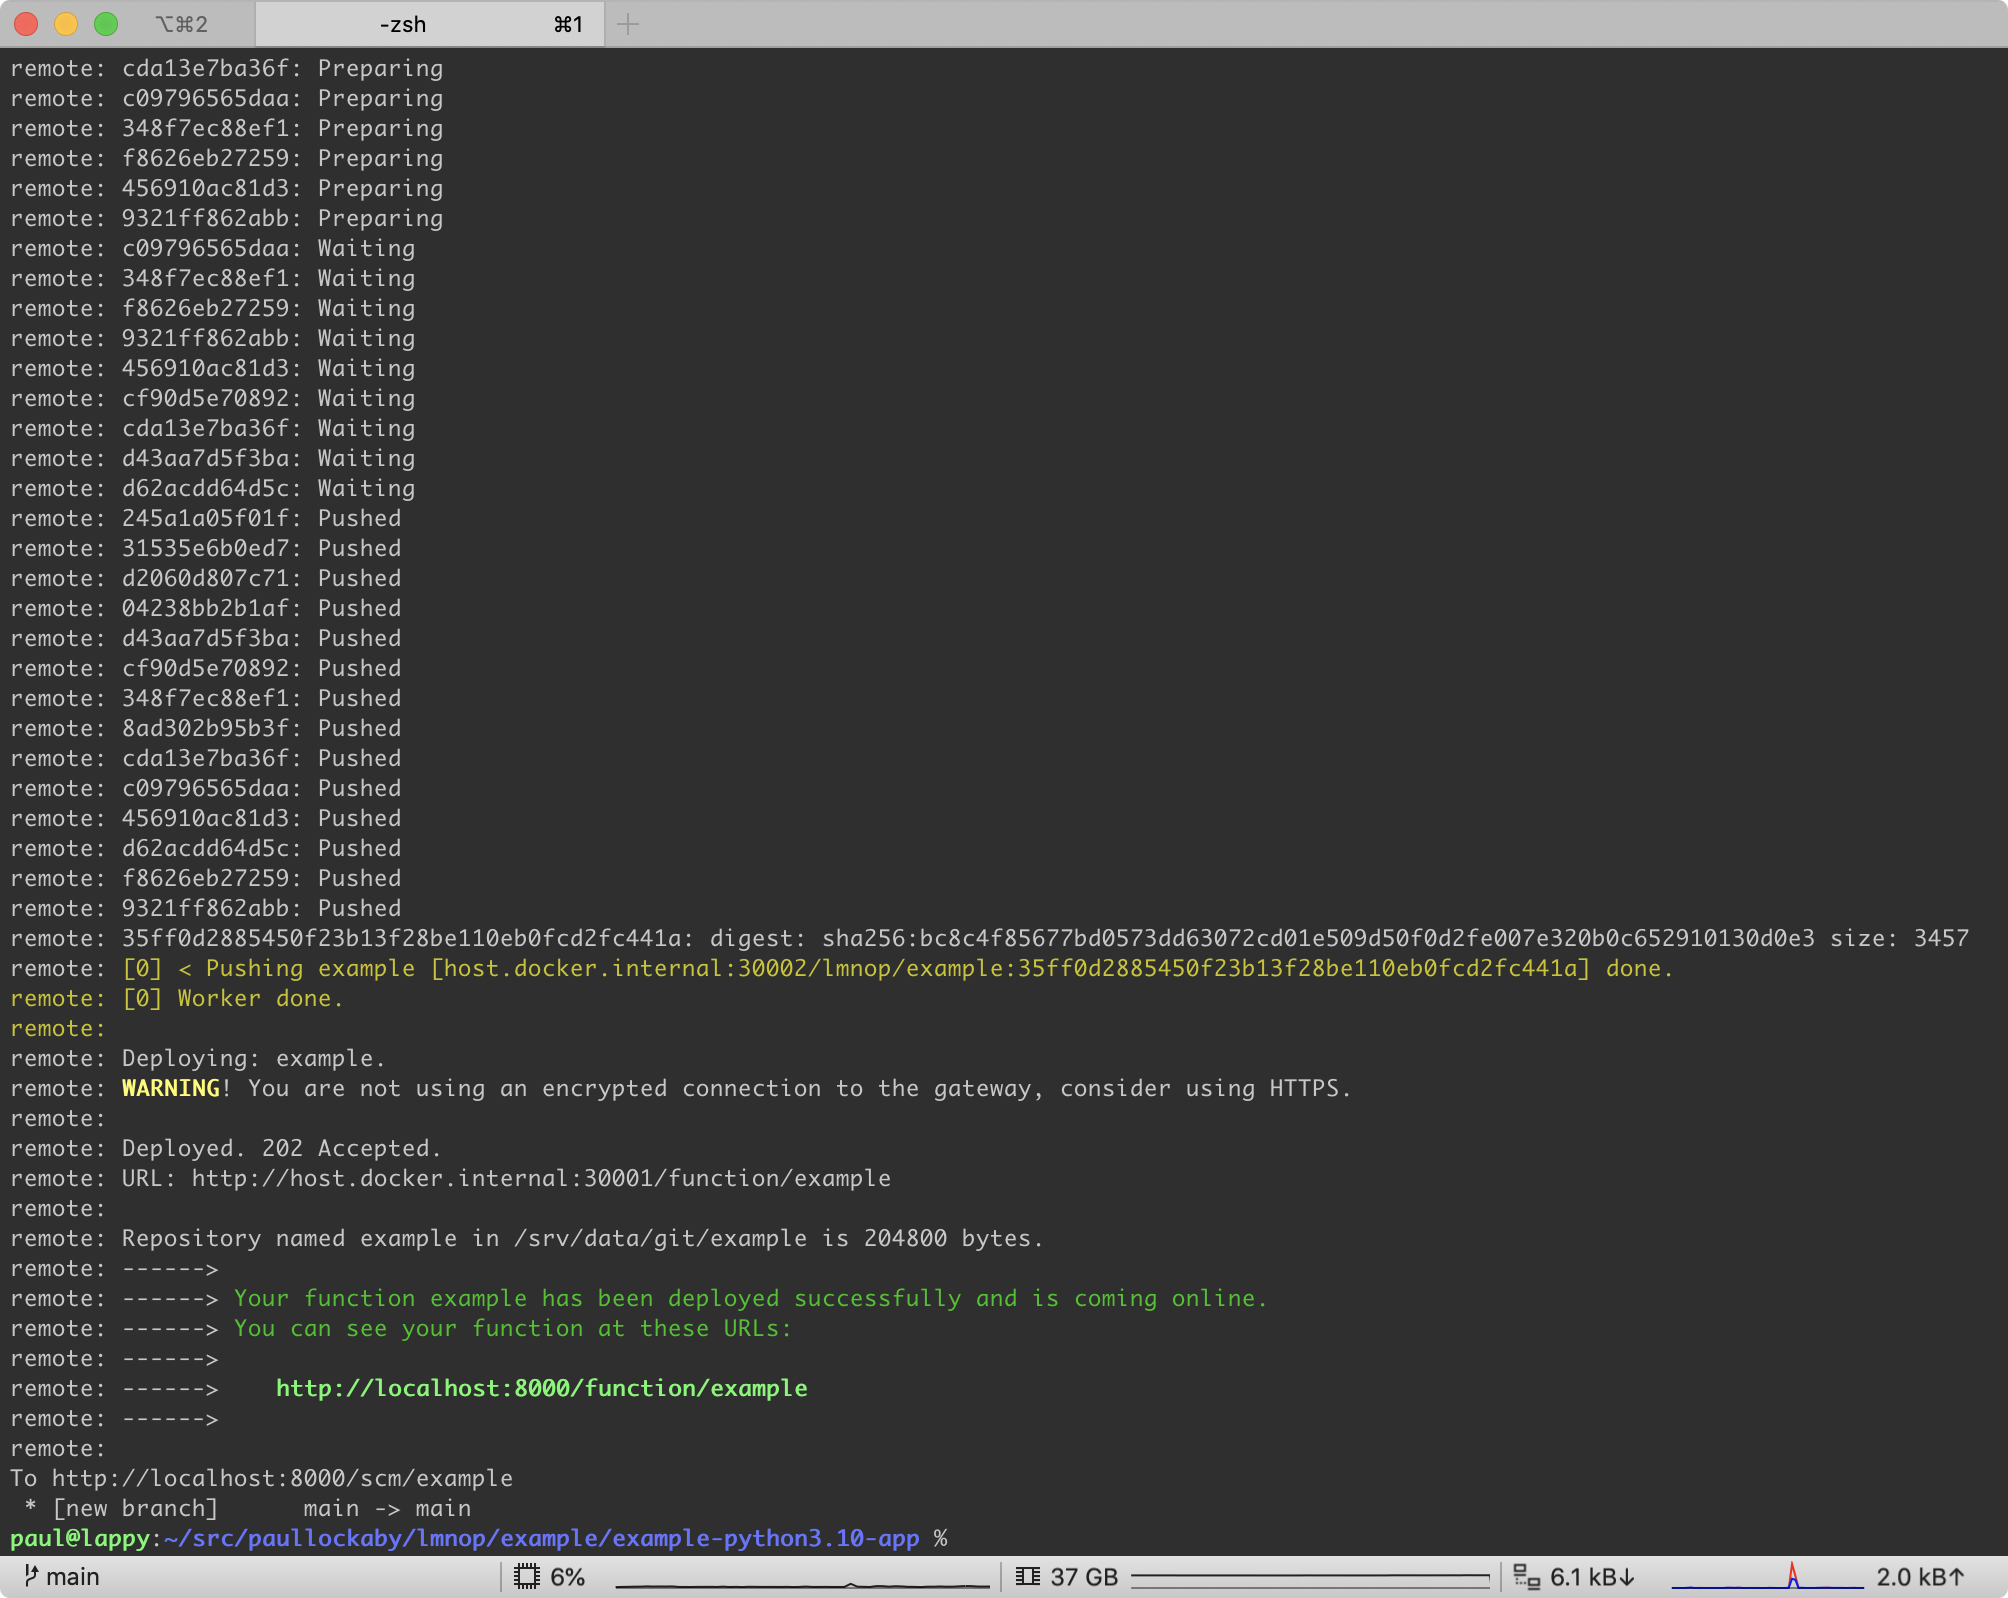Click the CPU chip icon in status bar
The image size is (2008, 1598).
tap(527, 1577)
